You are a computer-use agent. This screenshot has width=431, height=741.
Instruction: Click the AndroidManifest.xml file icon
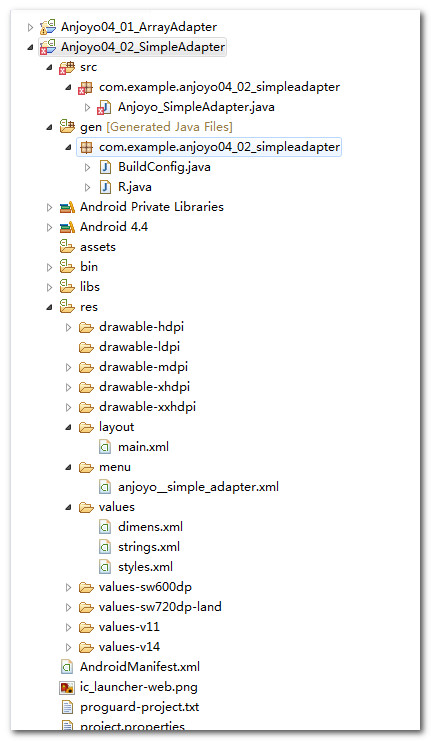point(67,667)
